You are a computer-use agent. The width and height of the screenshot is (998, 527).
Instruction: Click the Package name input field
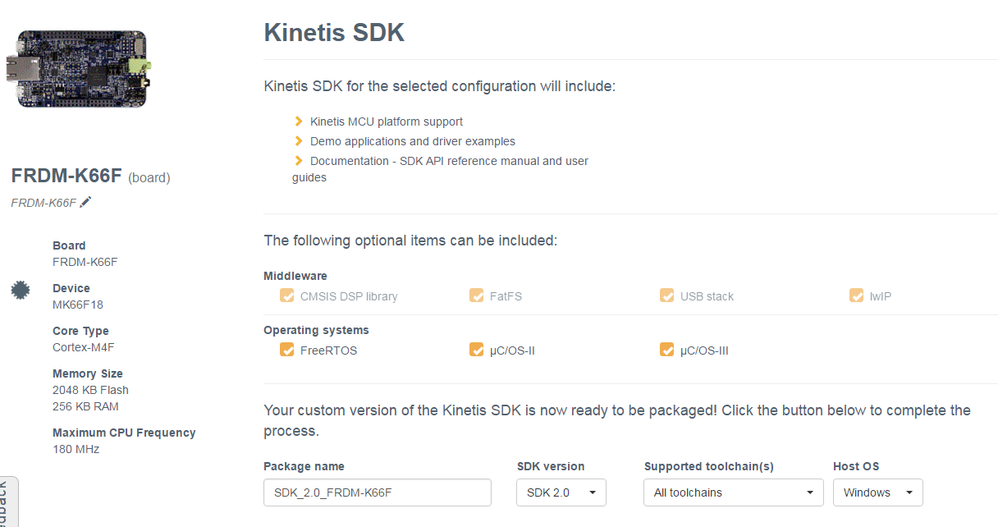(377, 493)
